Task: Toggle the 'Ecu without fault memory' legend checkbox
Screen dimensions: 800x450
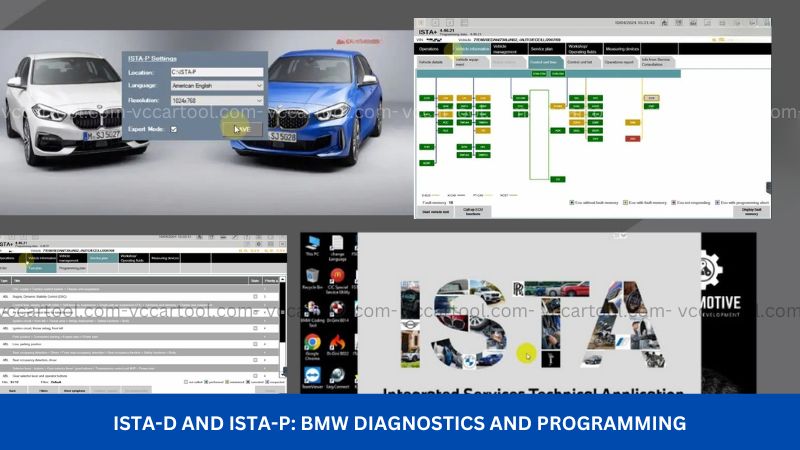Action: coord(571,203)
